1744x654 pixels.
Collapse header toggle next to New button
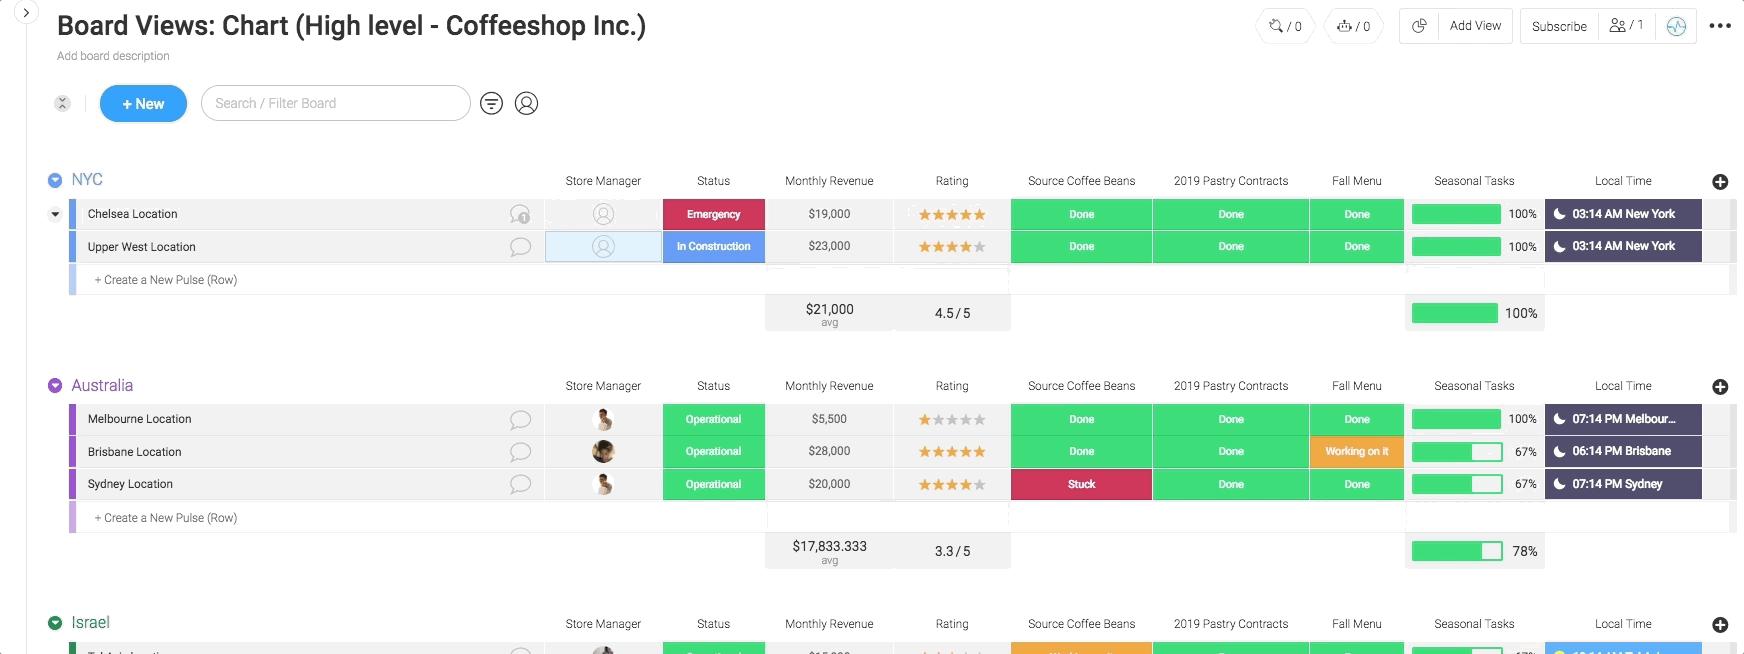tap(62, 103)
